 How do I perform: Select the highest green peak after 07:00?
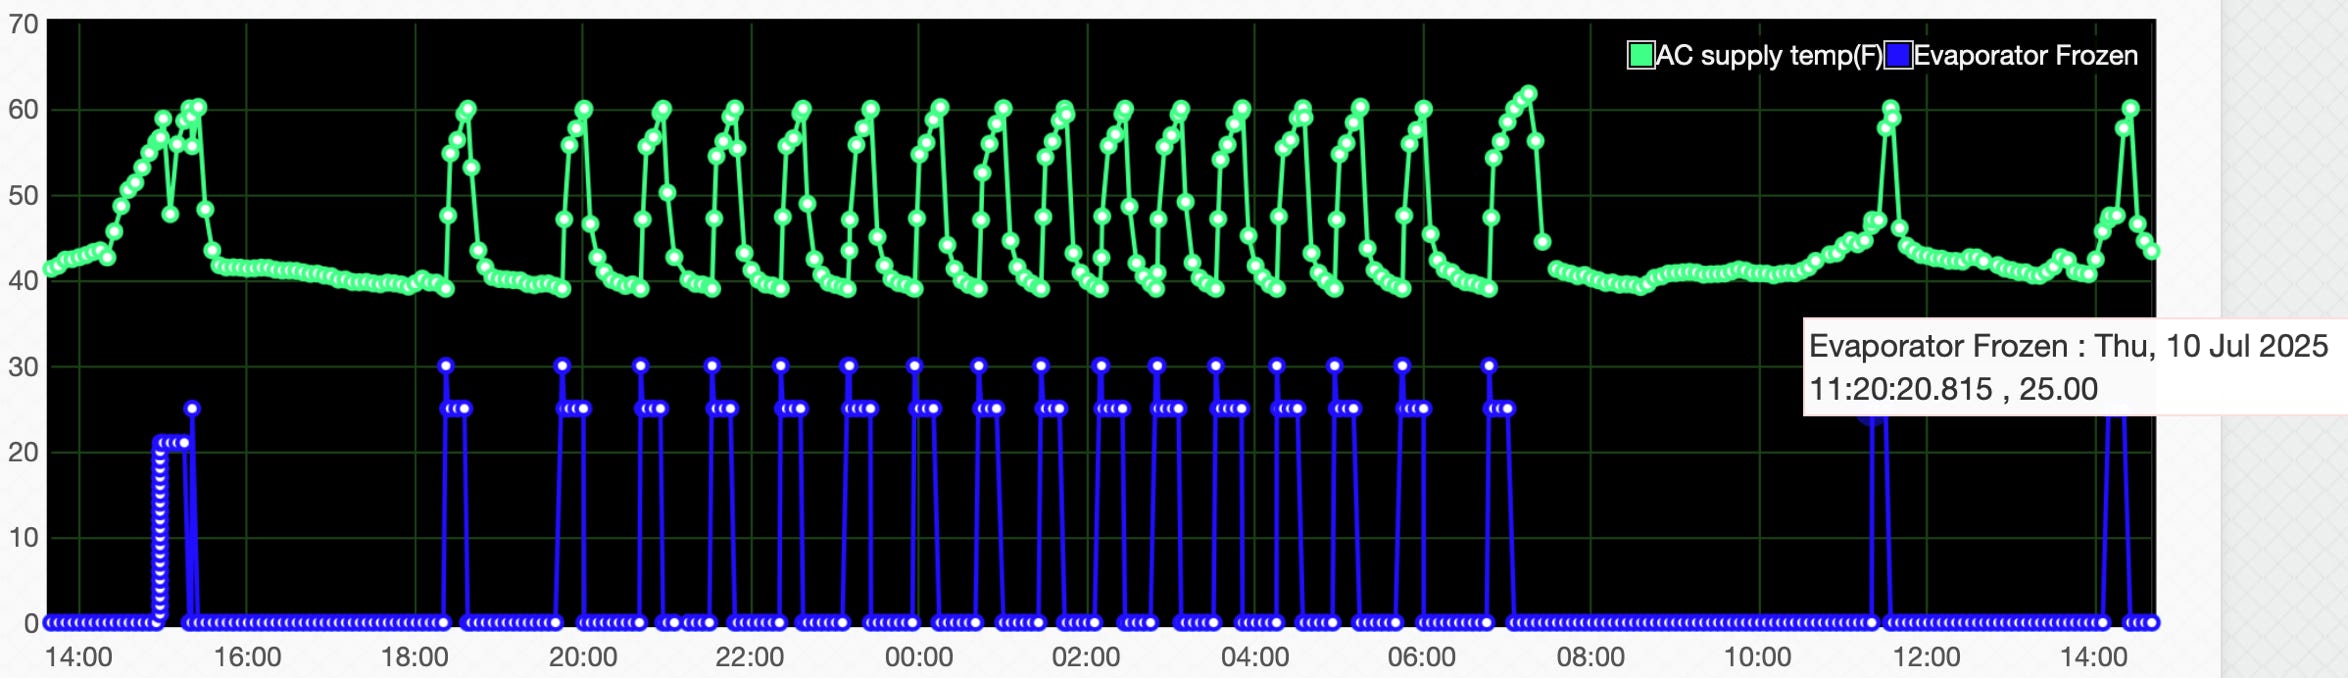tap(1529, 94)
